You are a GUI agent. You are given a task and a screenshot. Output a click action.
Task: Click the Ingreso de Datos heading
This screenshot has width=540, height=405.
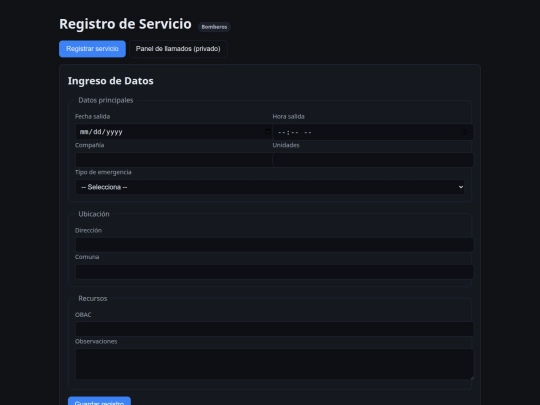[111, 81]
